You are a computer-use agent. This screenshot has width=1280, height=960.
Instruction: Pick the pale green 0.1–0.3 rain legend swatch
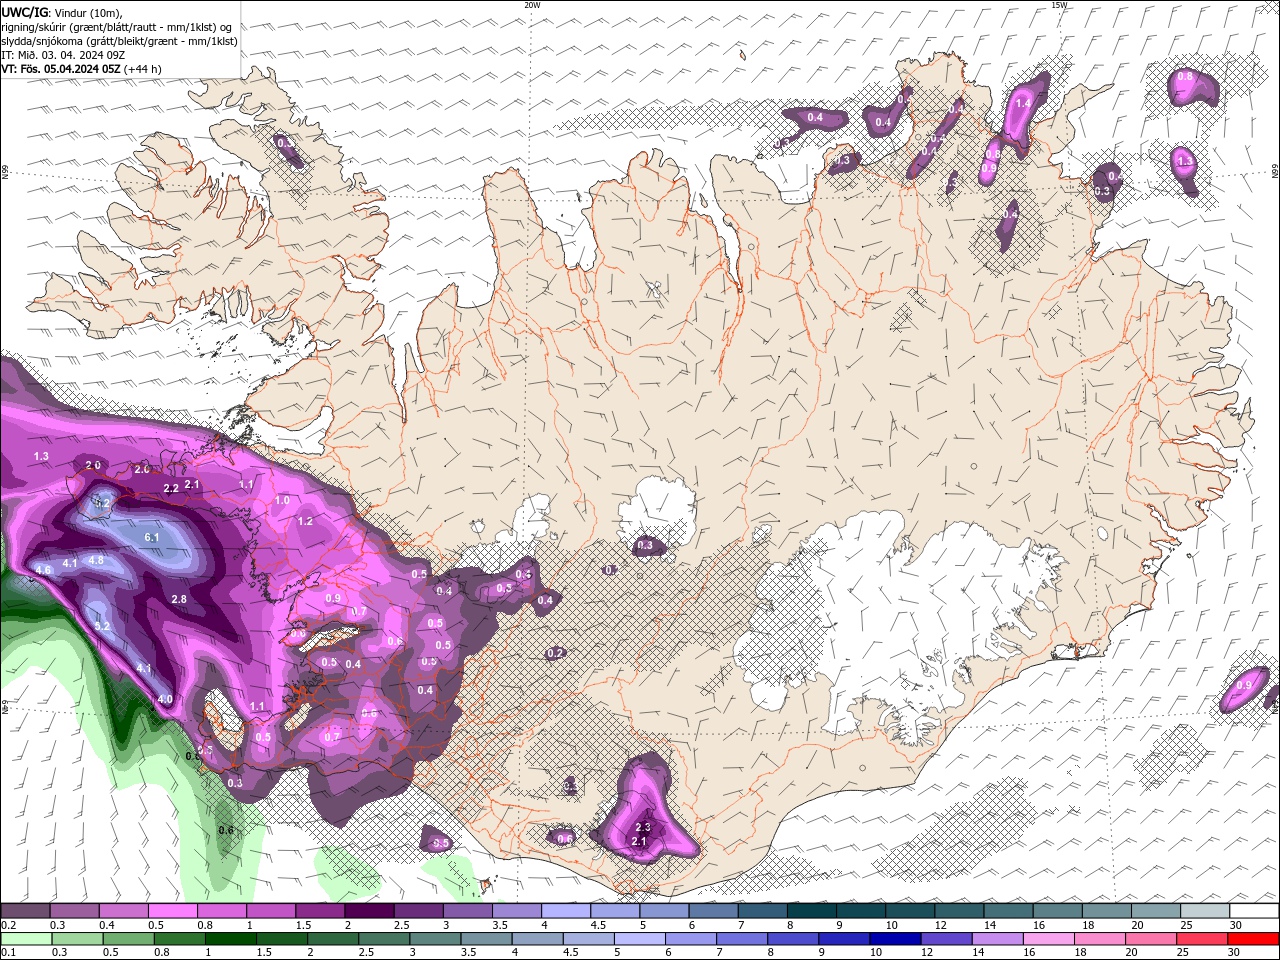click(x=27, y=939)
